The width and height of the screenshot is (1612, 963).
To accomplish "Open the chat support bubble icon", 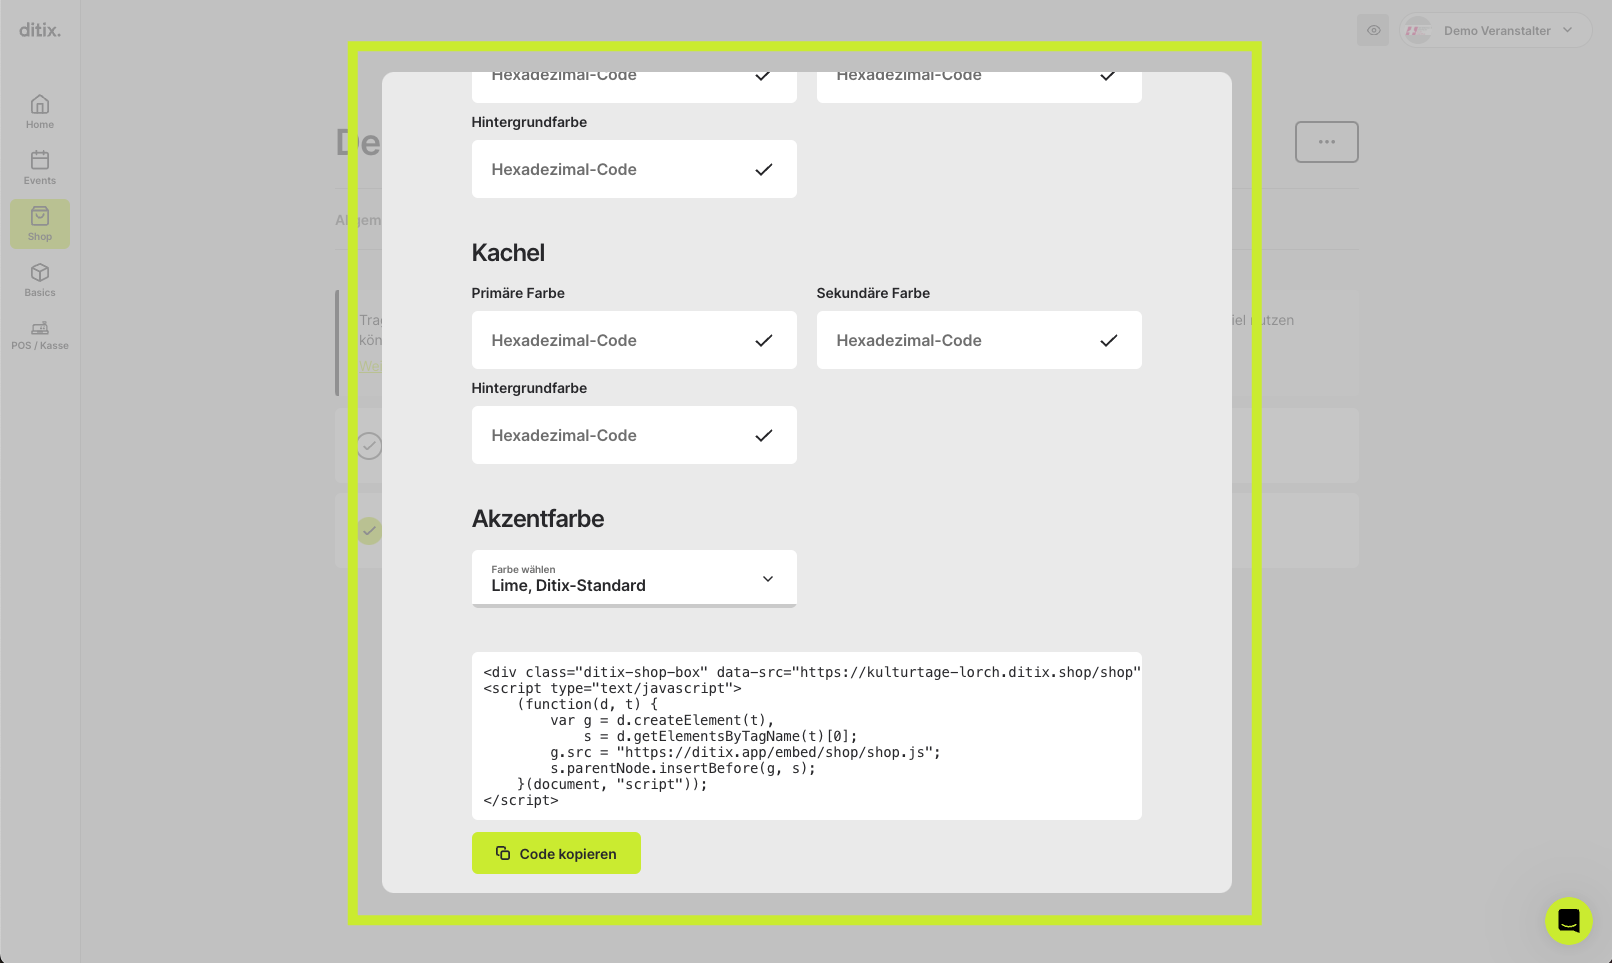I will pos(1568,920).
